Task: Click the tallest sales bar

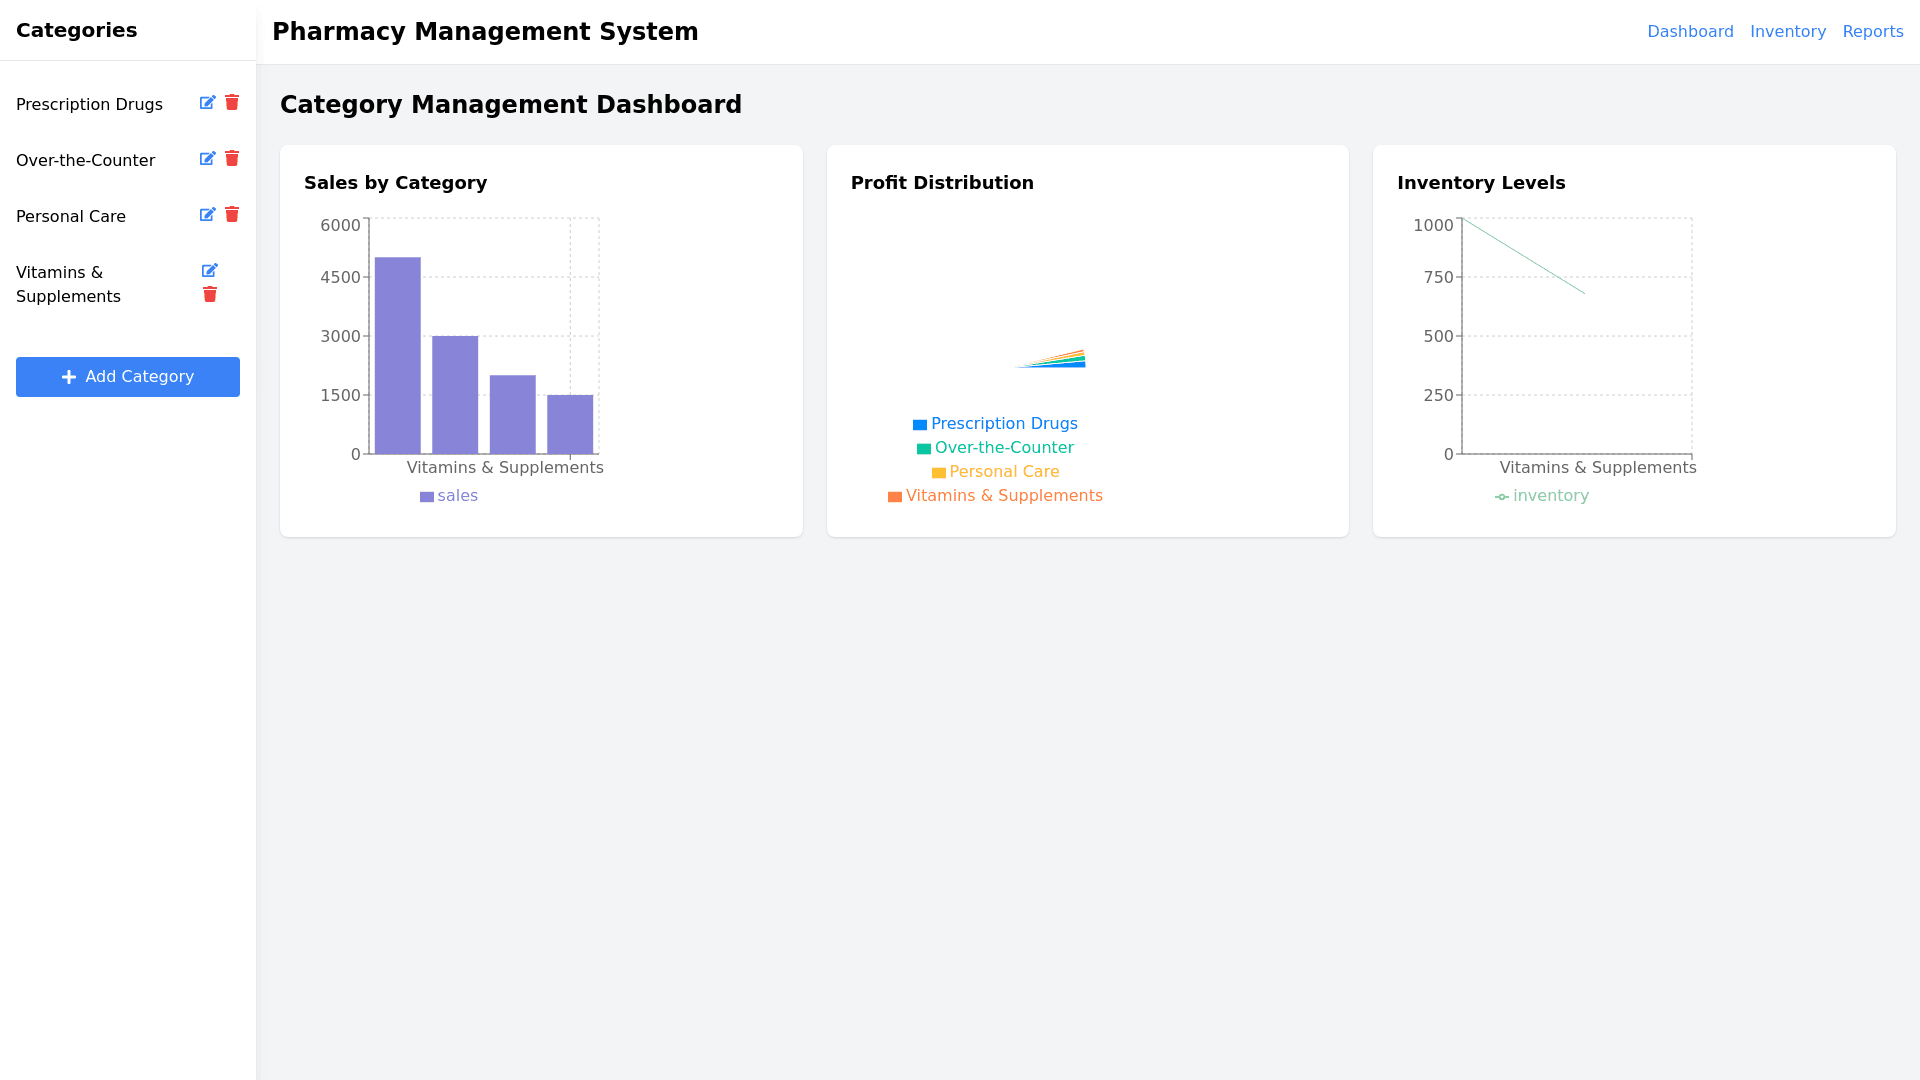Action: pyautogui.click(x=398, y=355)
